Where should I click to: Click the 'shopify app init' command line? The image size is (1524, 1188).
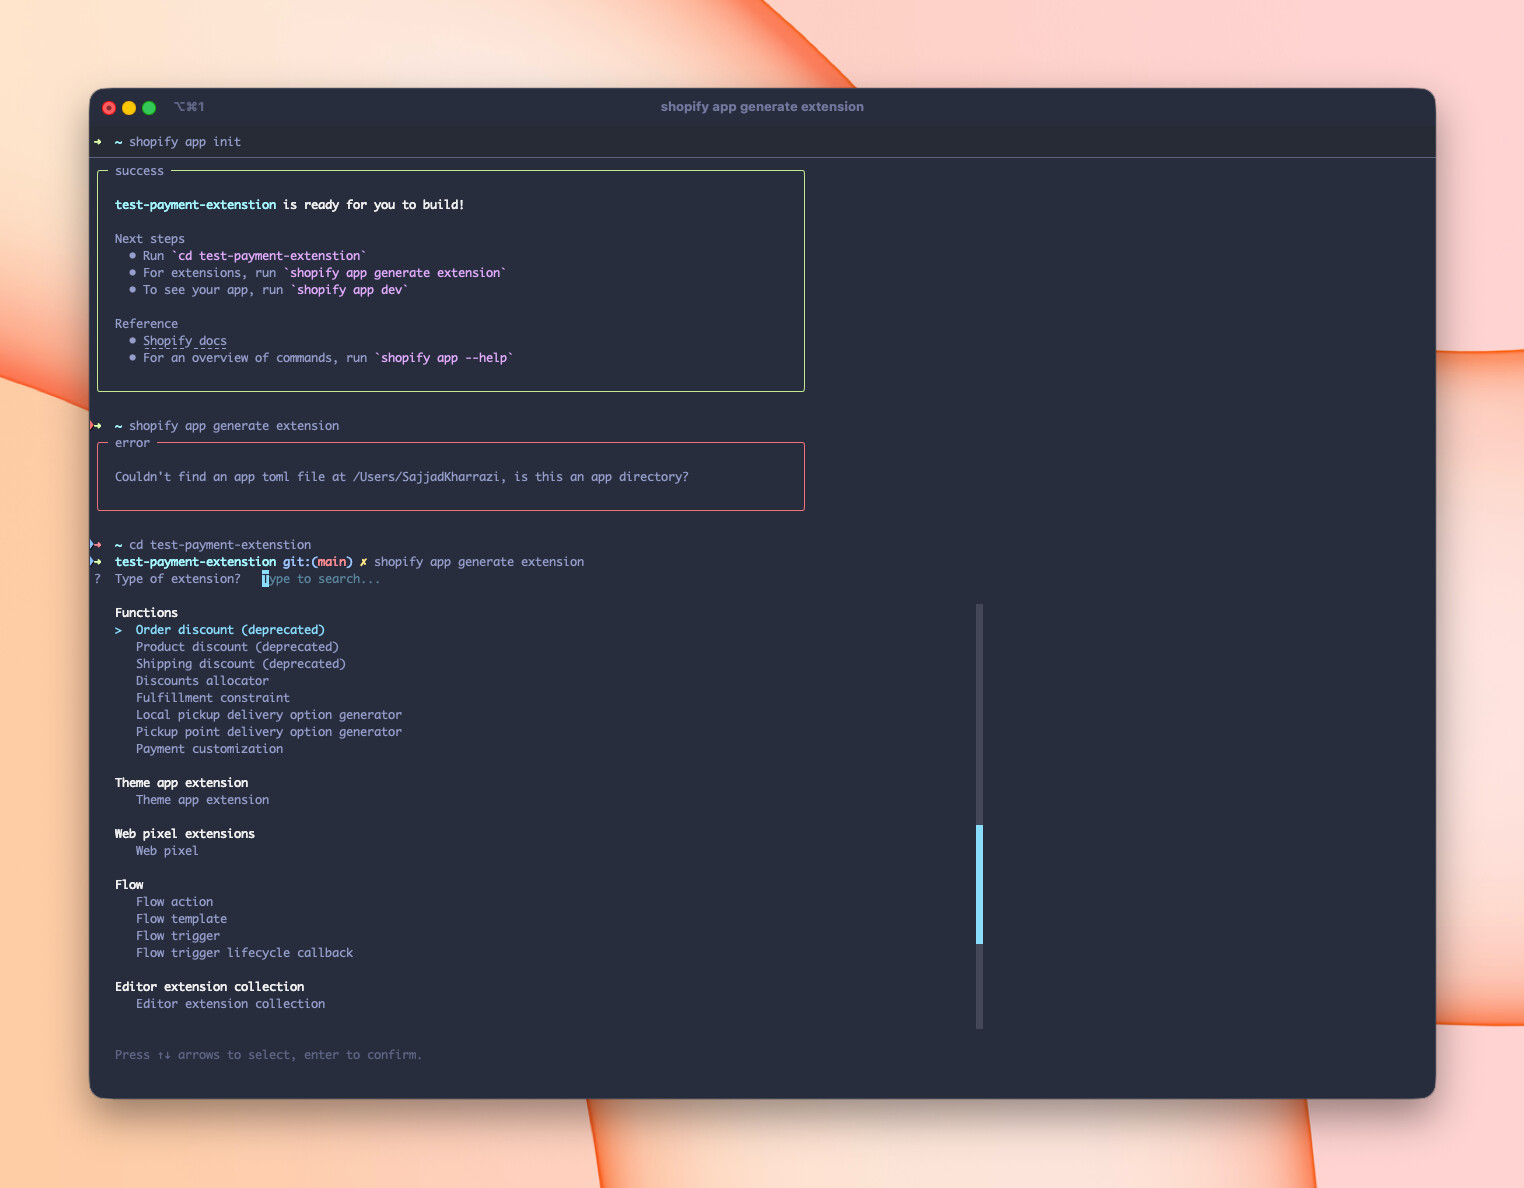click(x=185, y=142)
